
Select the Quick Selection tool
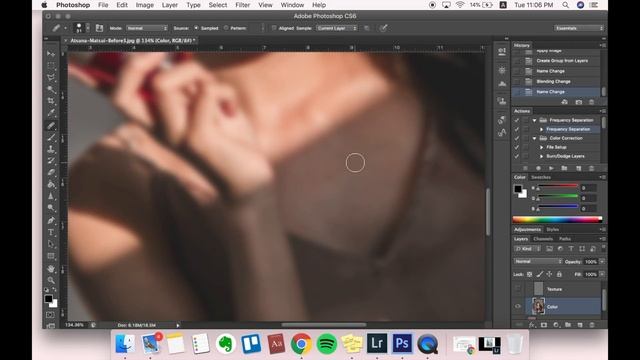tap(51, 89)
